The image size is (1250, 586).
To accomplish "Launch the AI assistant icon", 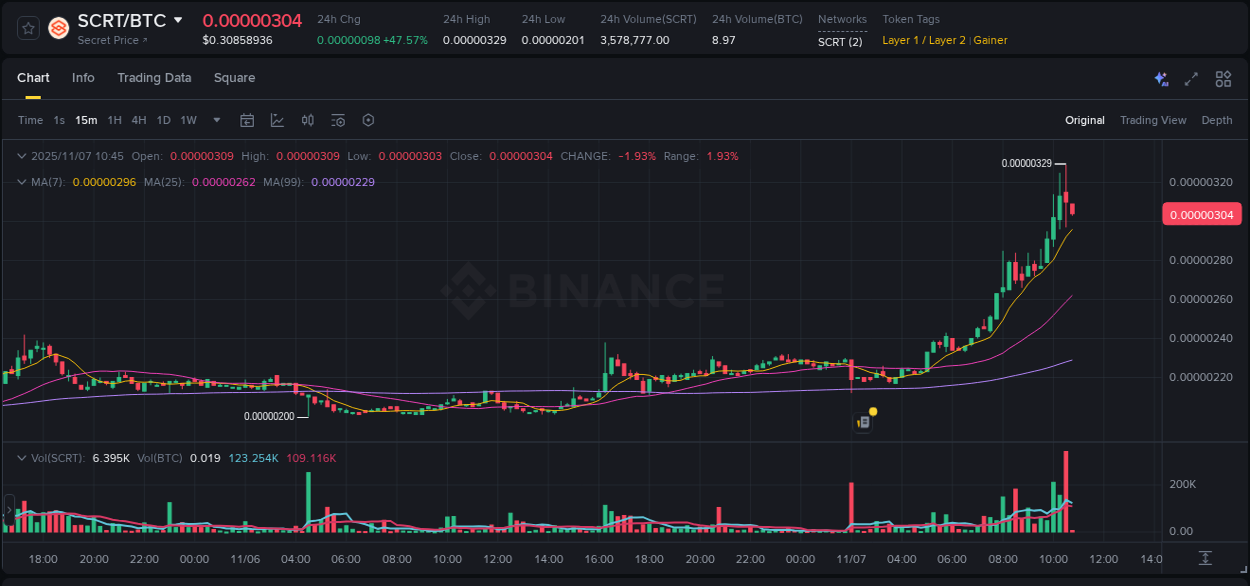I will 1160,78.
